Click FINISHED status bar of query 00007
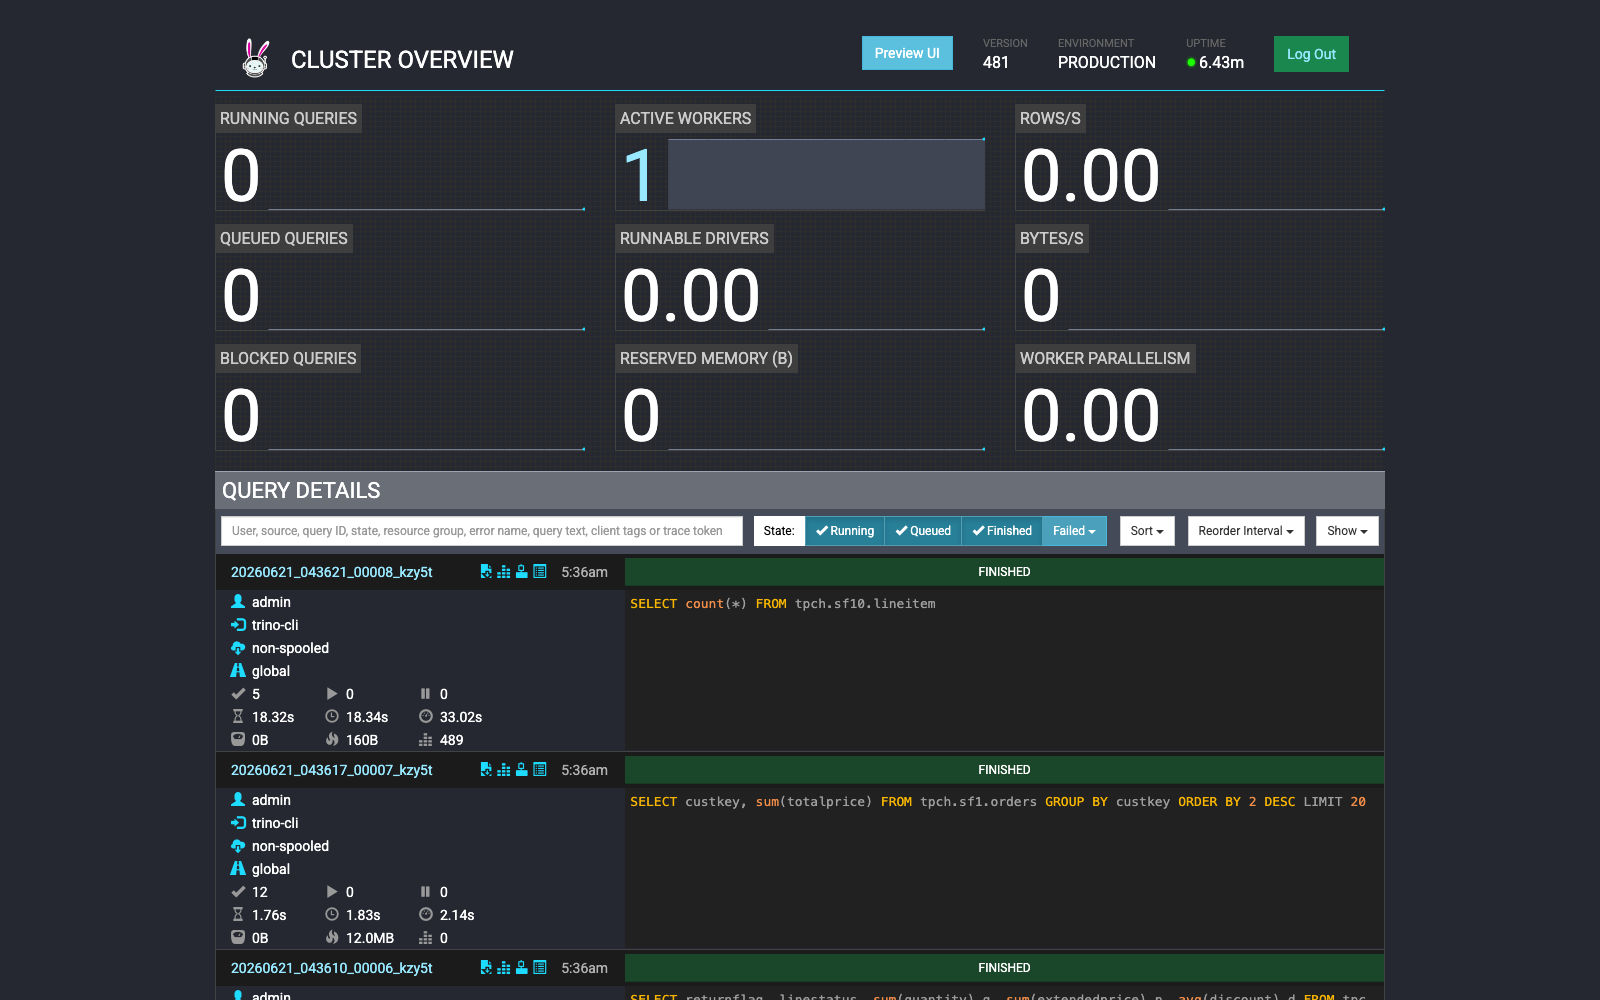 1004,770
